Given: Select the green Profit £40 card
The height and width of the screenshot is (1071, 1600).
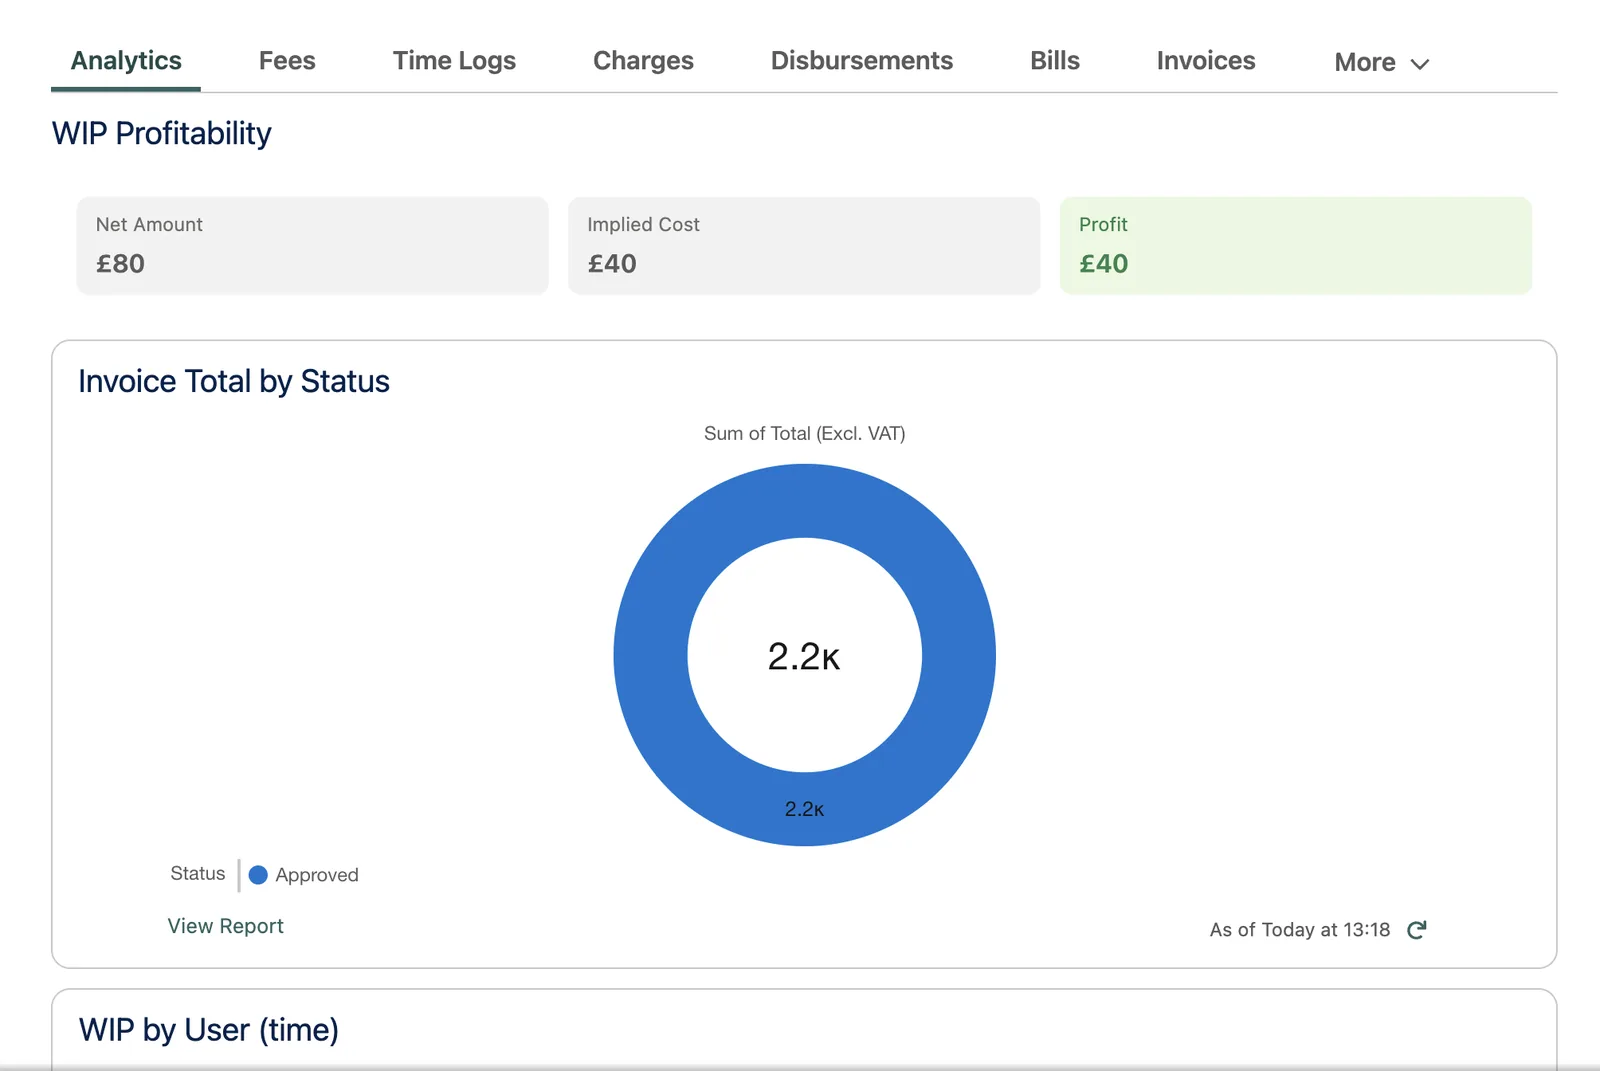Looking at the screenshot, I should pos(1296,245).
